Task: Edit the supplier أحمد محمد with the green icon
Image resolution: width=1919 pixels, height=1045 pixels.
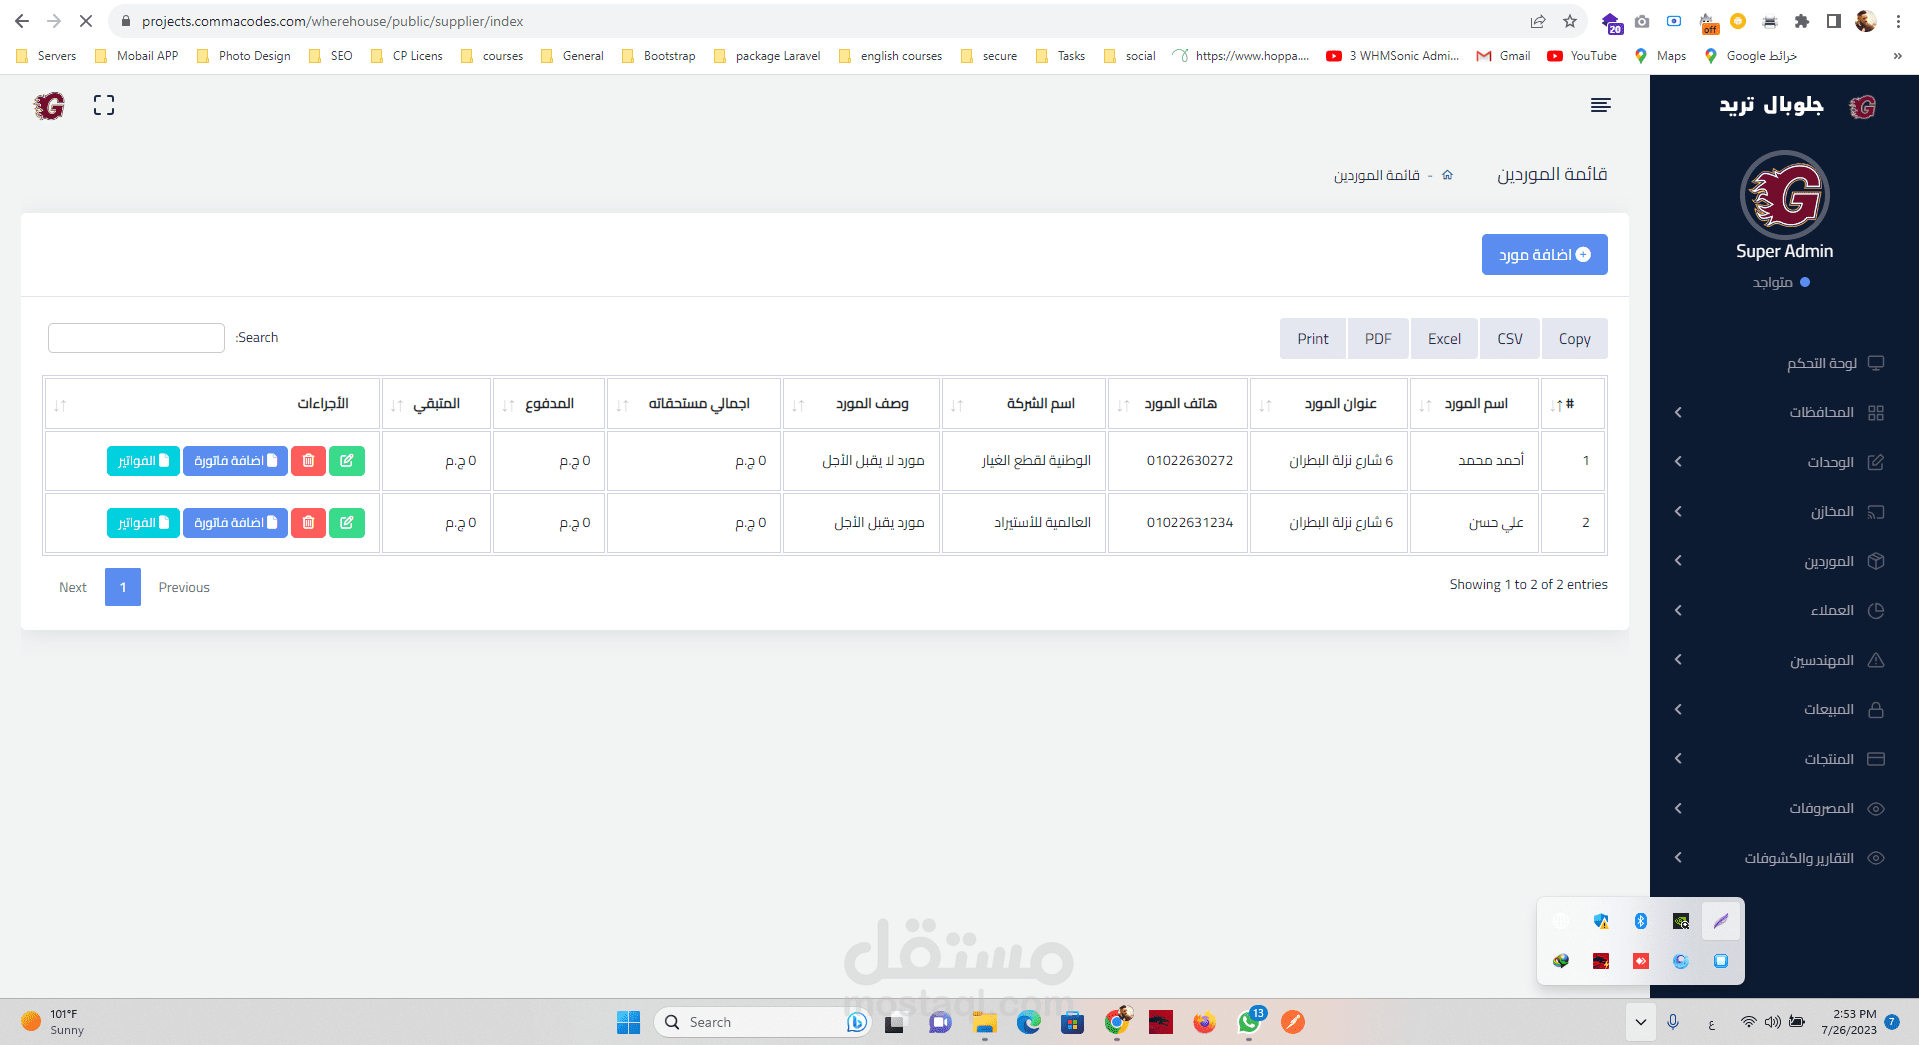Action: pos(347,461)
